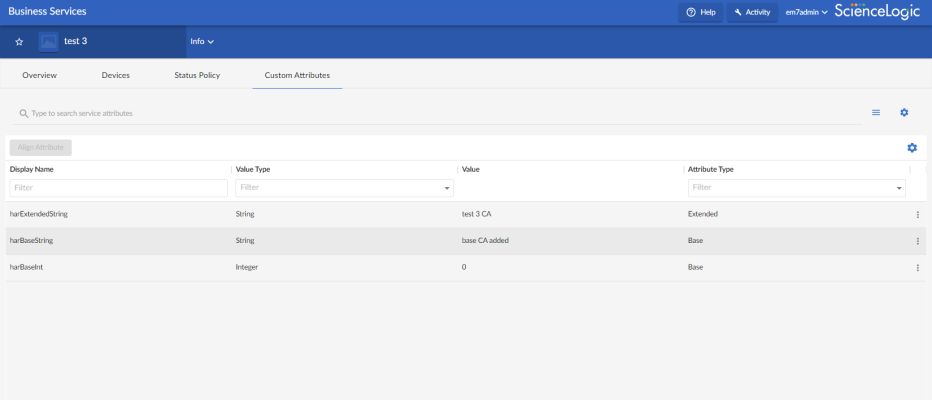Open actions menu for harBaseInt row
This screenshot has height=400, width=932.
[x=917, y=268]
